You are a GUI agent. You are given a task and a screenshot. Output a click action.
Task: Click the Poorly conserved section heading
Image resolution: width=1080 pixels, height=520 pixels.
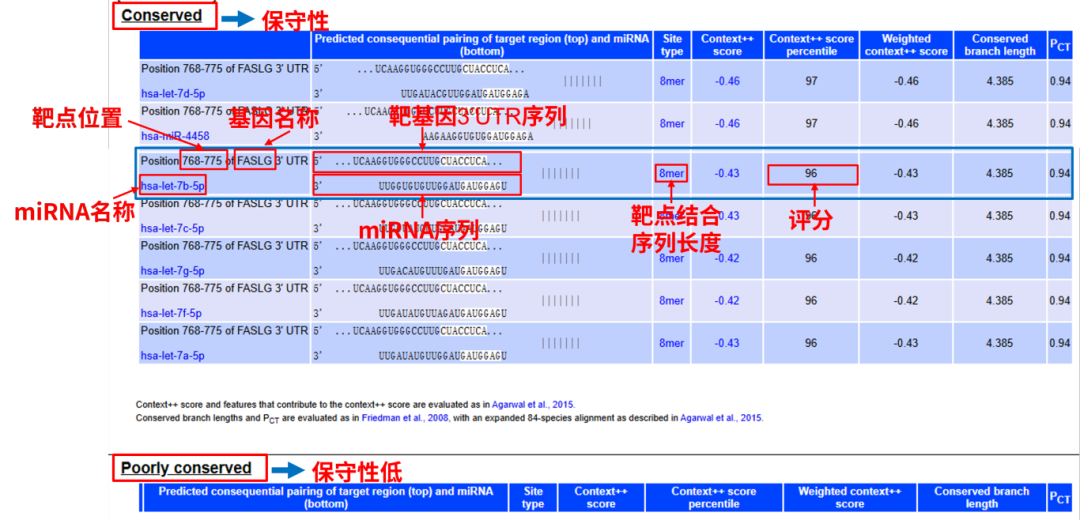(187, 468)
